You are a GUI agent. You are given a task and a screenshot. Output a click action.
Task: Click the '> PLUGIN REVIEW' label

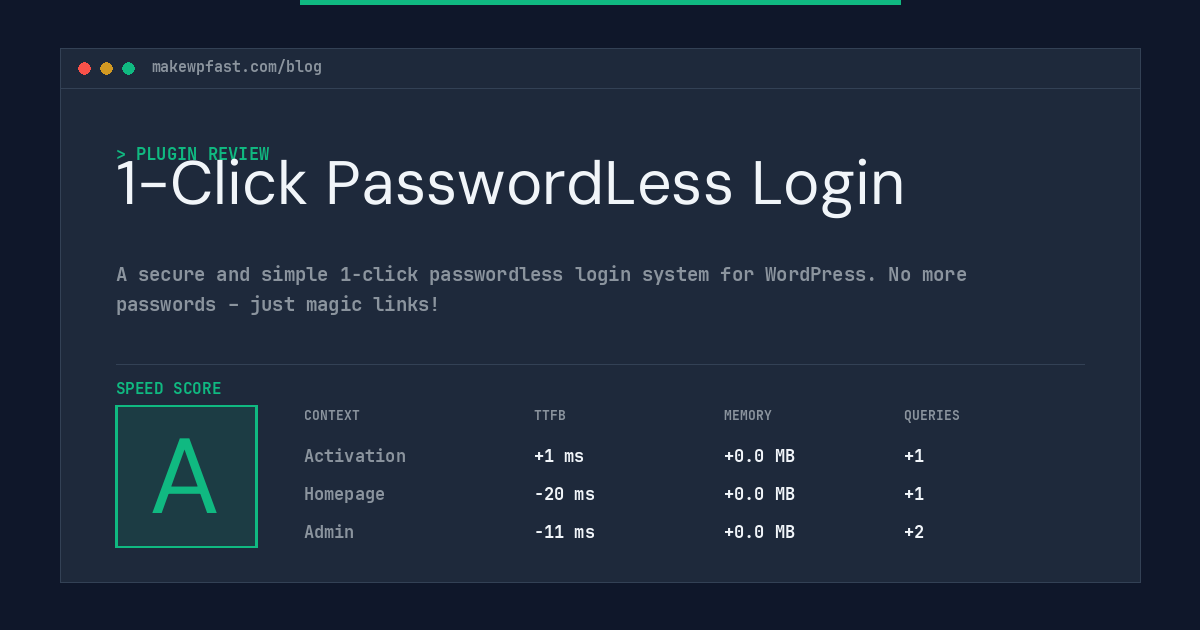point(193,154)
